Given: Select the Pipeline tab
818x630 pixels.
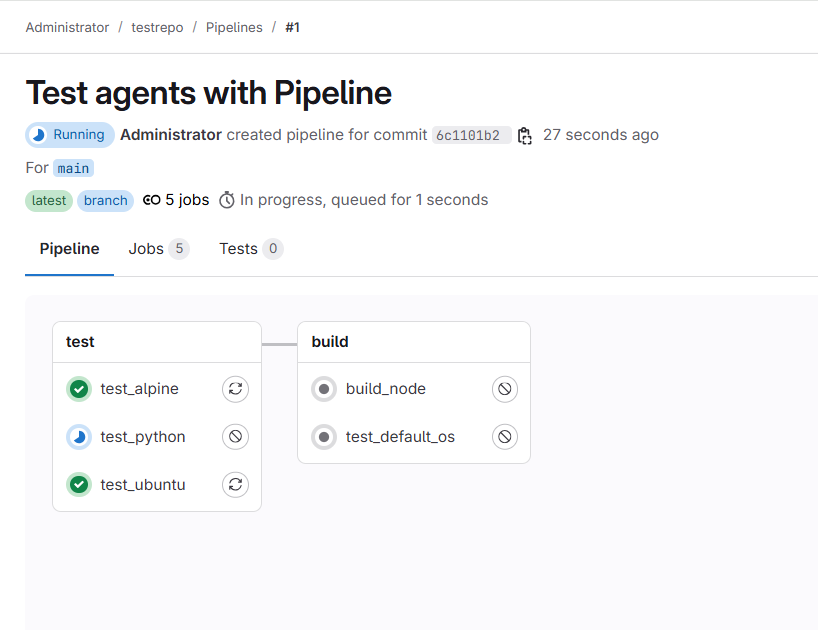Looking at the screenshot, I should click(68, 248).
